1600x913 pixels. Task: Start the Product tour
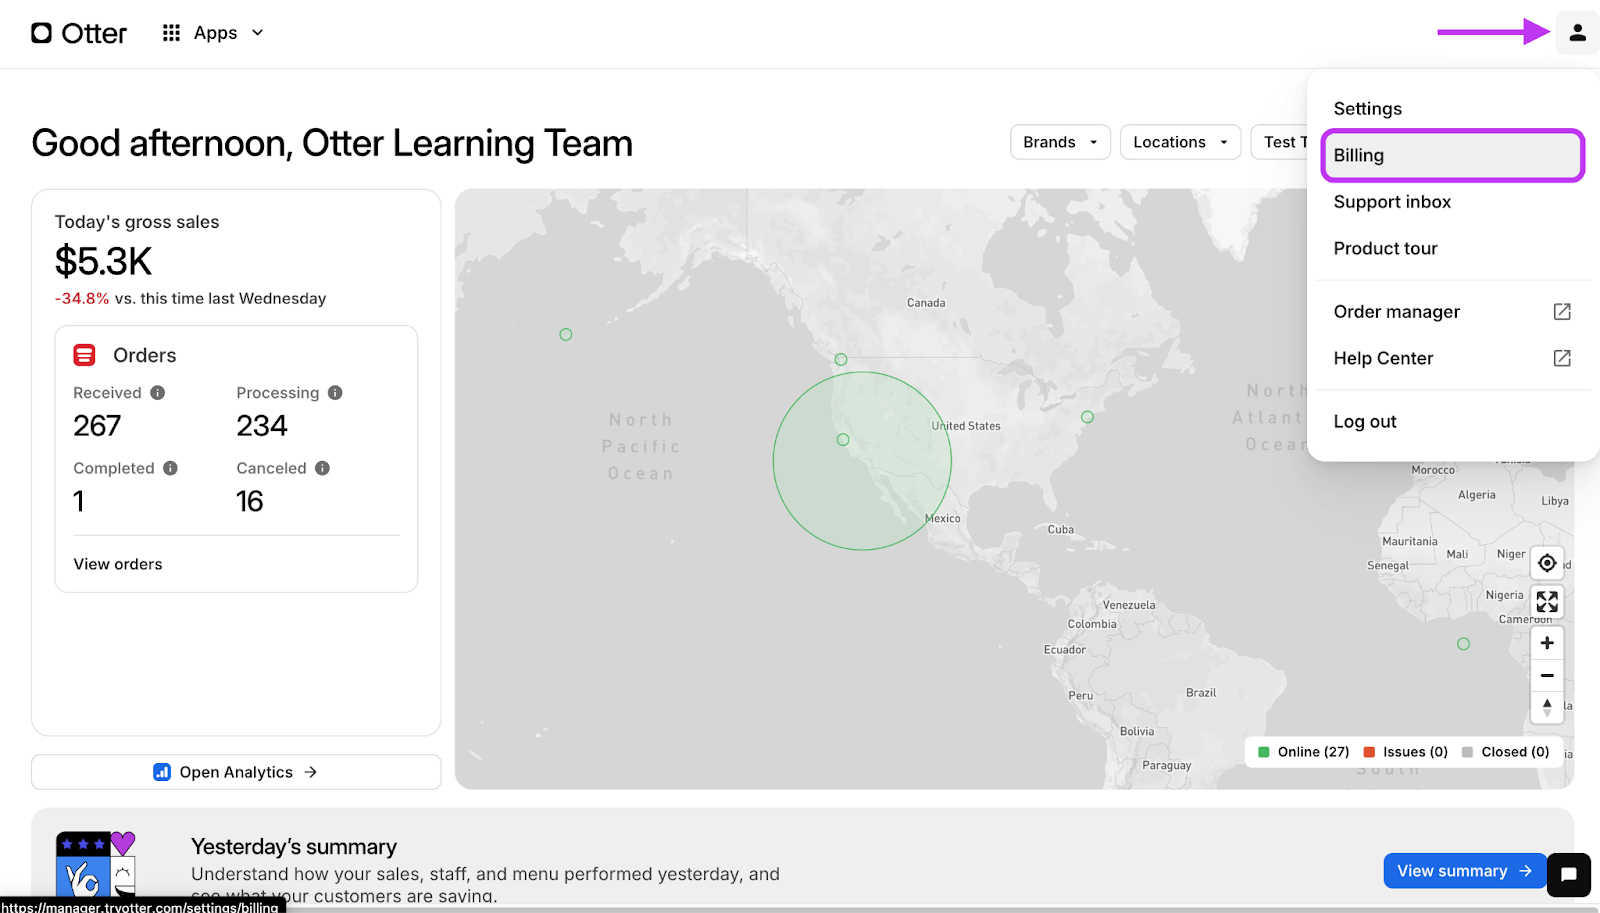coord(1385,248)
